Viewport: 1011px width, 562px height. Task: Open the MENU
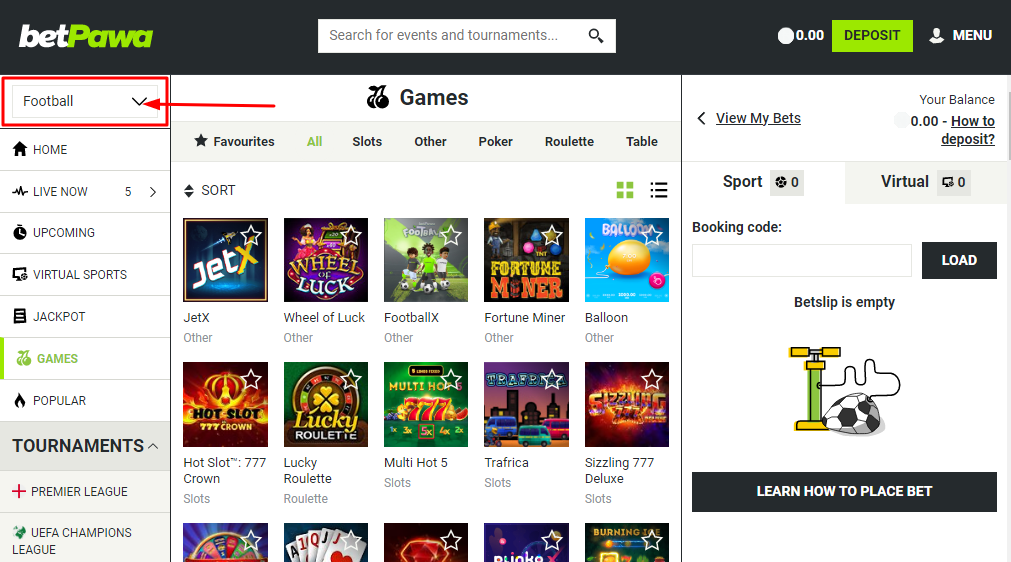click(x=961, y=35)
